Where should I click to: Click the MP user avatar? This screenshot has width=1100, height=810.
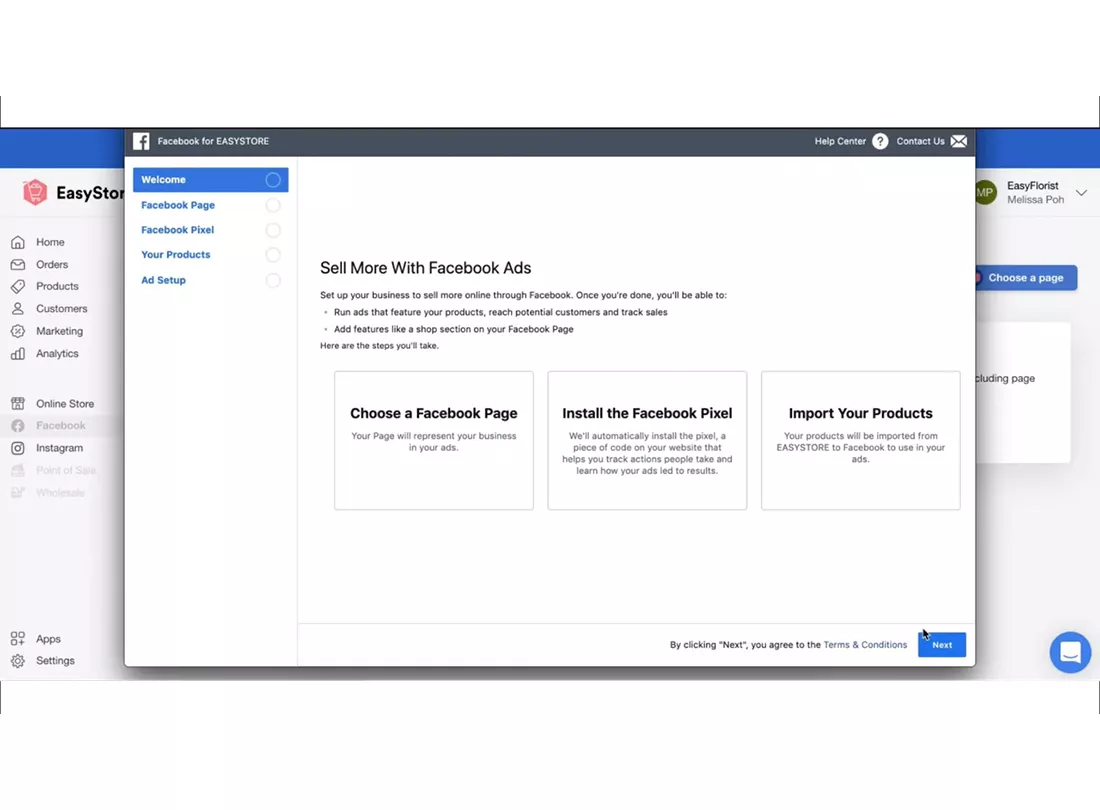point(985,192)
